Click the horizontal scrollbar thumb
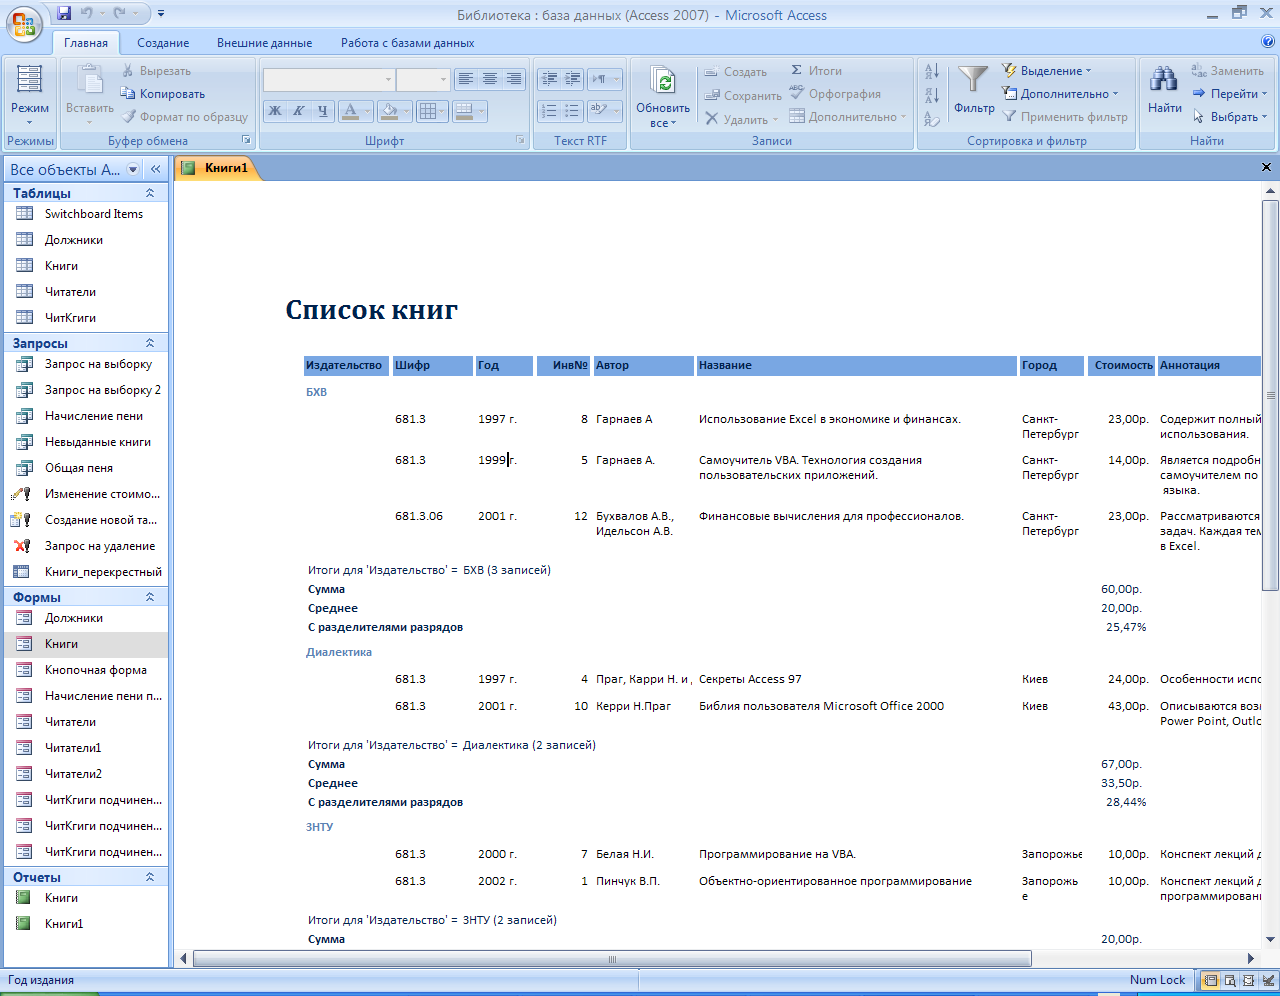The height and width of the screenshot is (996, 1280). pyautogui.click(x=612, y=959)
